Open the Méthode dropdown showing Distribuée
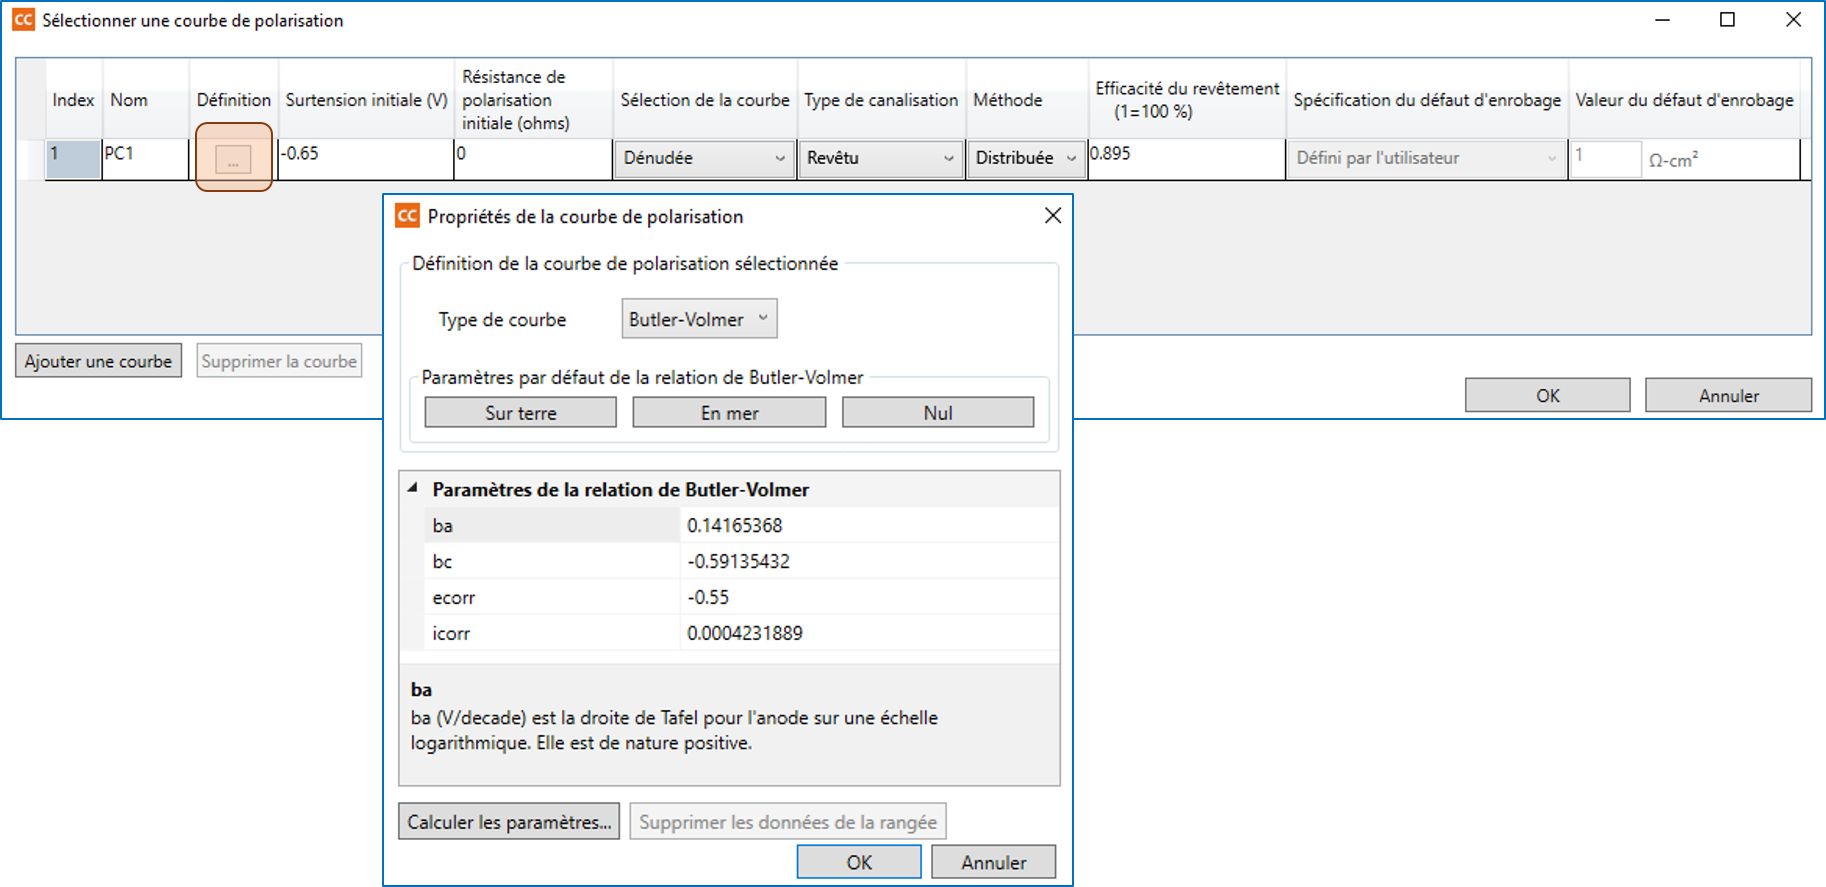The height and width of the screenshot is (887, 1826). pyautogui.click(x=1026, y=158)
